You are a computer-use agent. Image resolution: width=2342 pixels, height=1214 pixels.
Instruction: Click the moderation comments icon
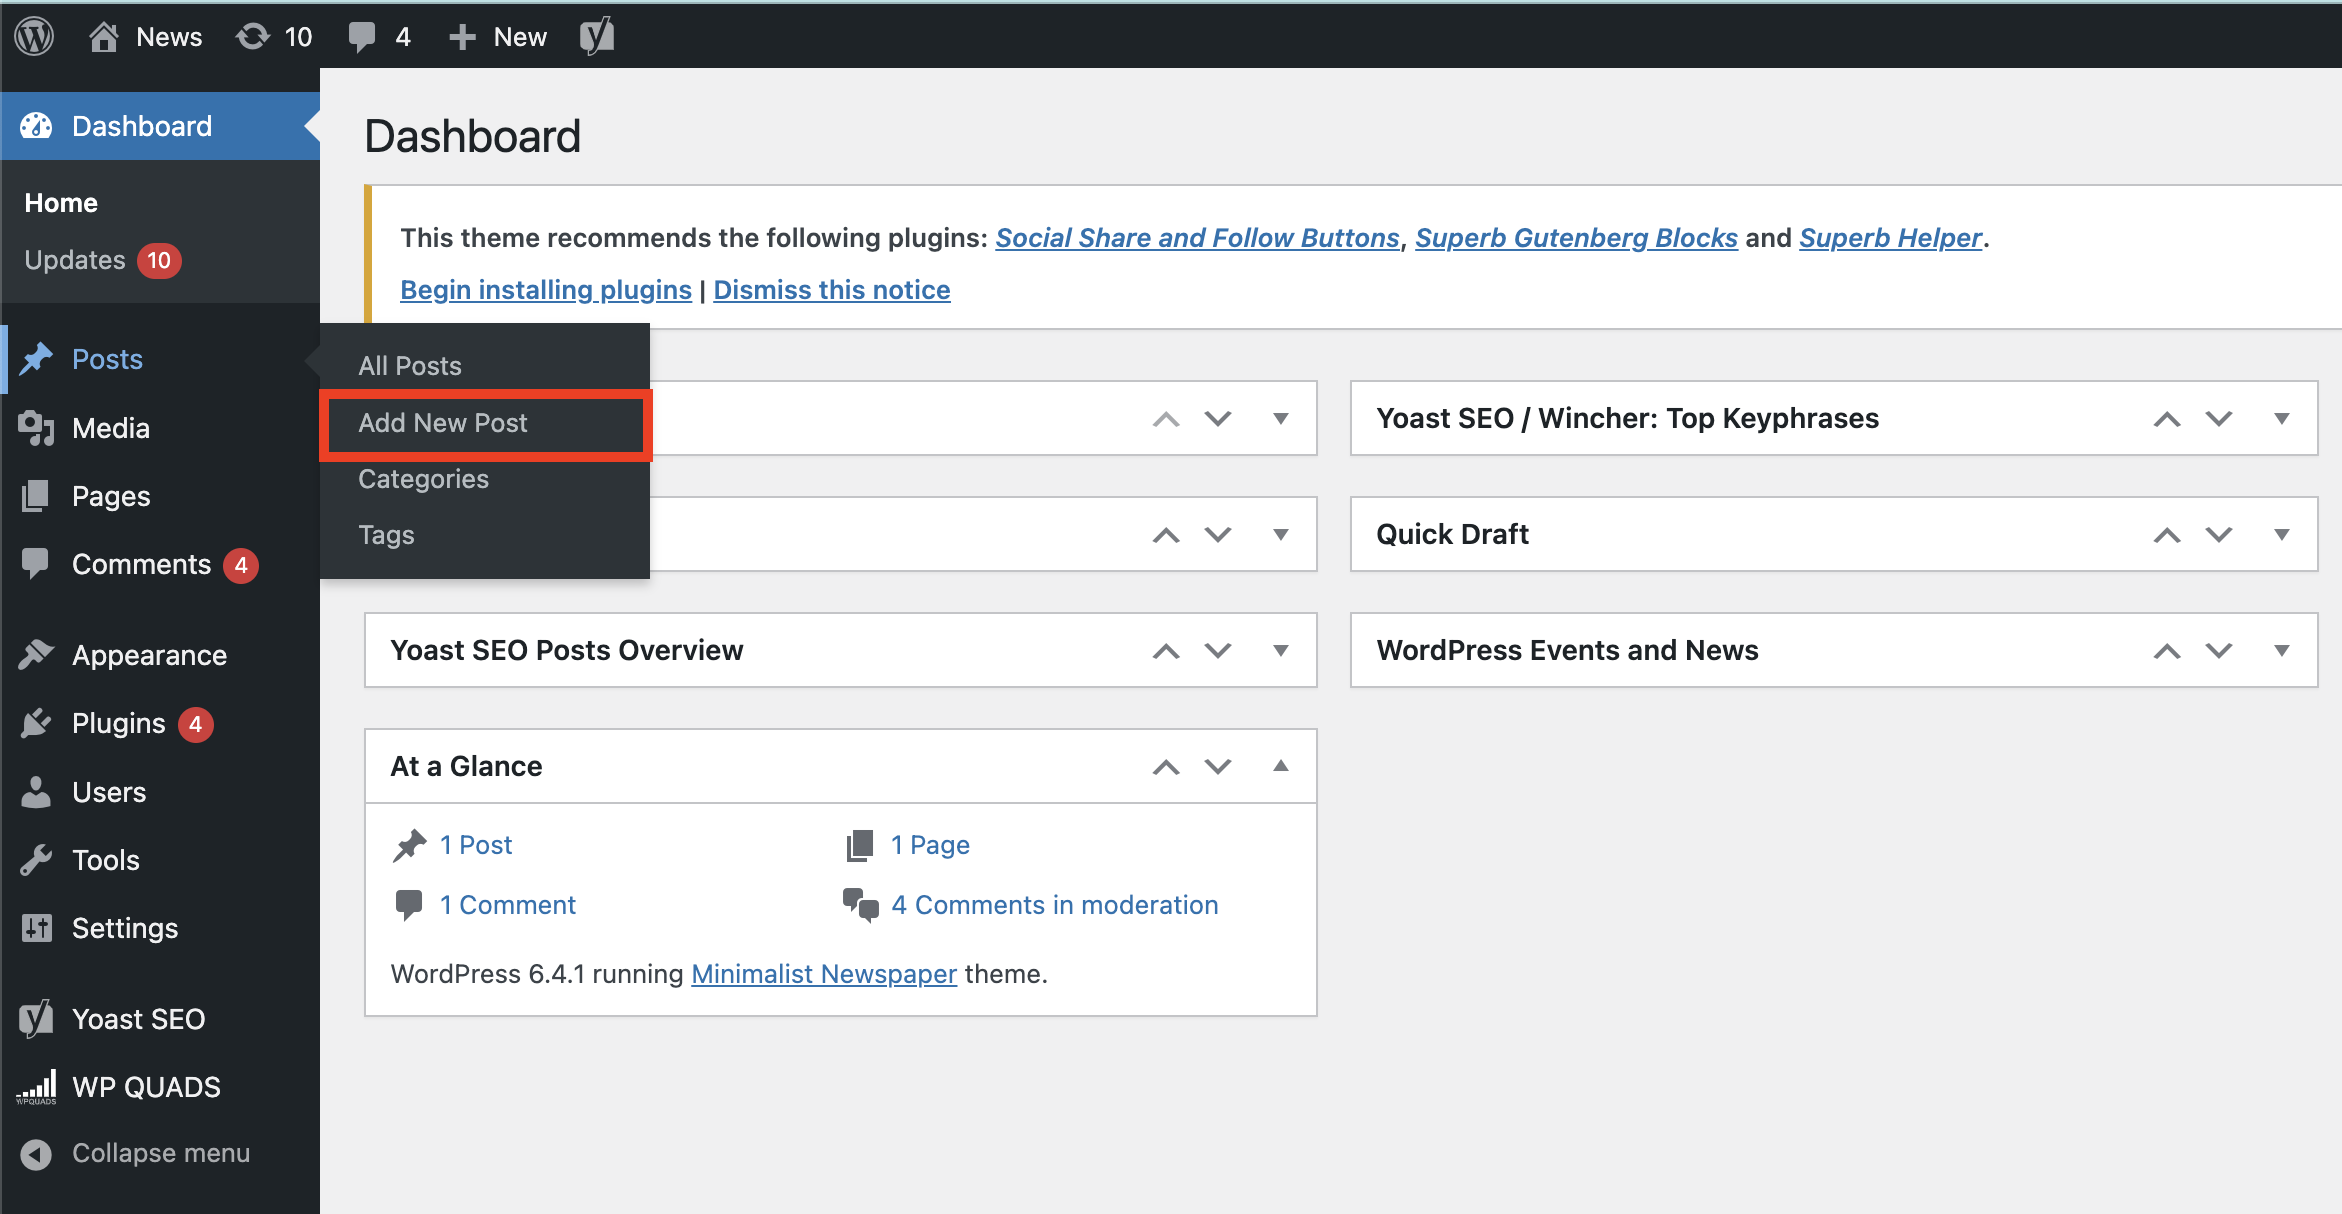pos(860,905)
